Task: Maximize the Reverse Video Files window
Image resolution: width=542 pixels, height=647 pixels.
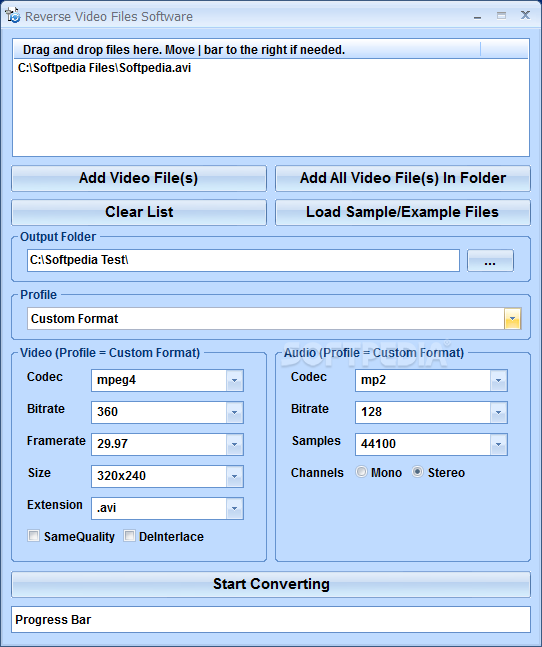Action: pyautogui.click(x=502, y=16)
